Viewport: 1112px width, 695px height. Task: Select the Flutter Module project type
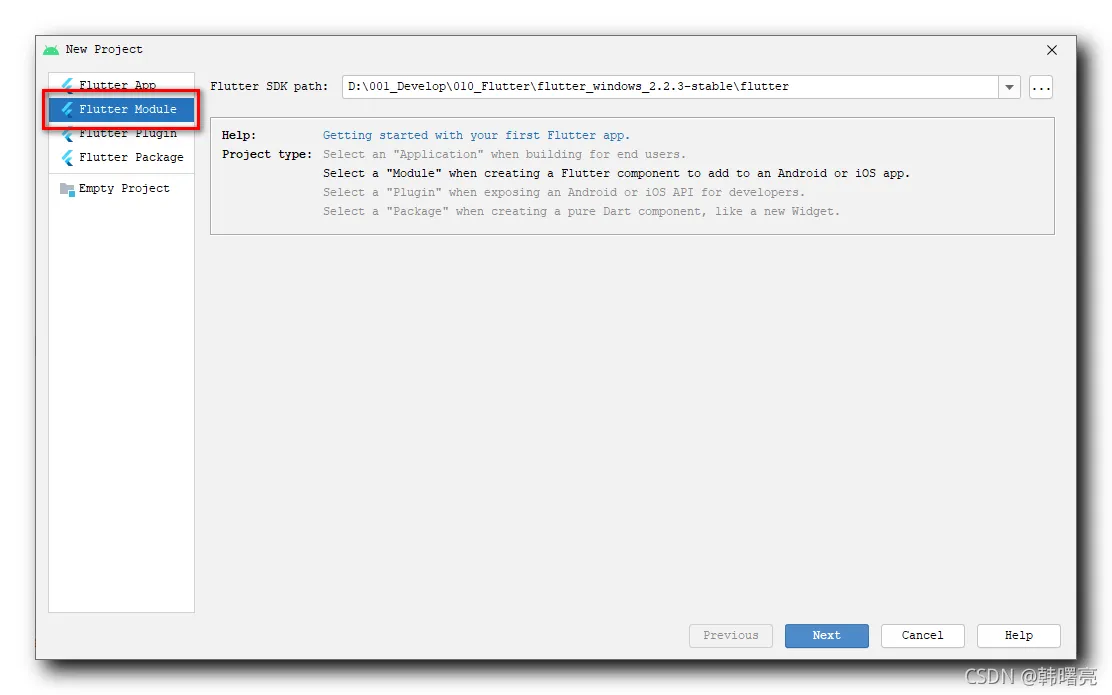[121, 109]
